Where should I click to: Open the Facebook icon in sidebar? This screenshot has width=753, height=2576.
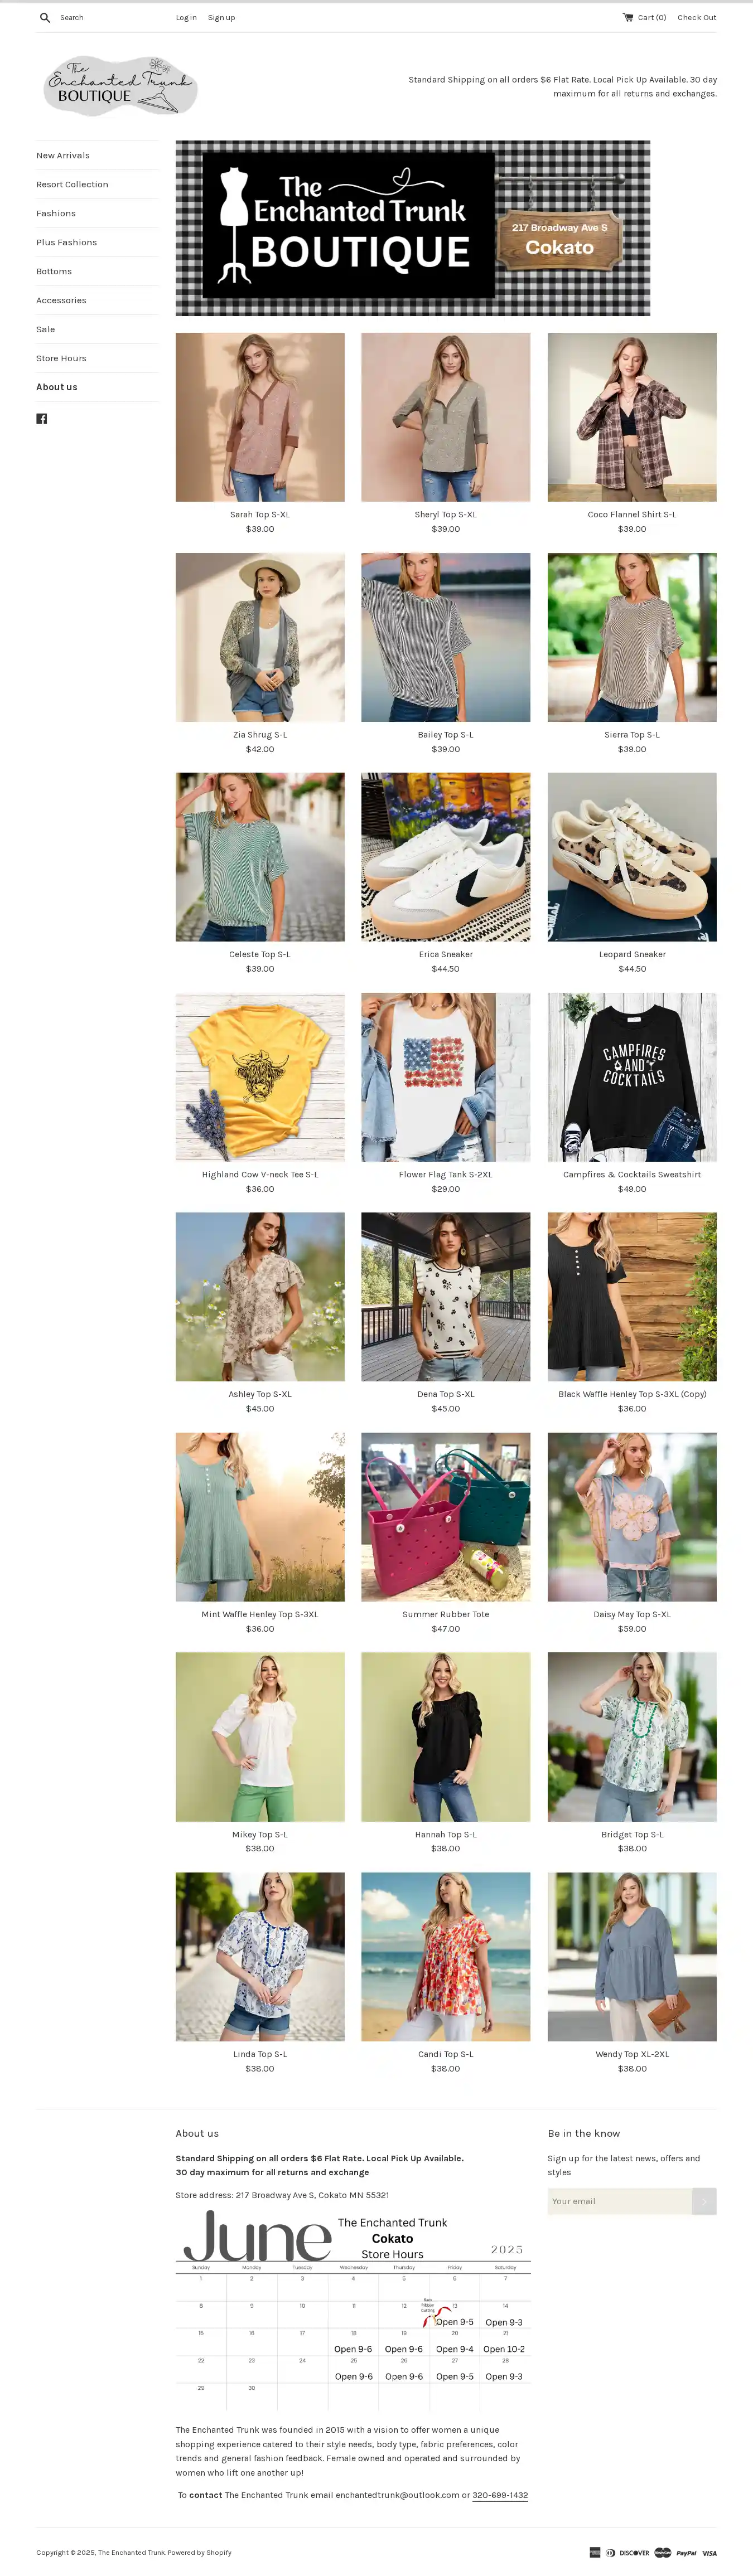click(42, 419)
